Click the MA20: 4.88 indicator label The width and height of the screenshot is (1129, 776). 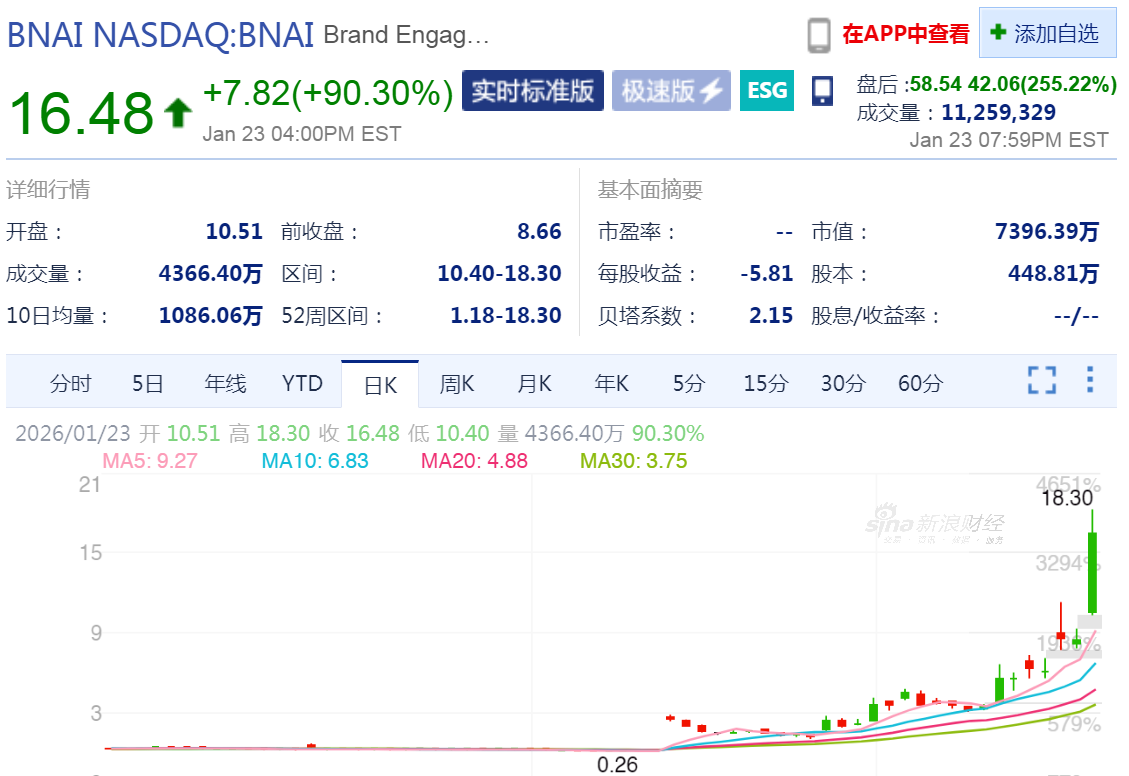point(474,461)
